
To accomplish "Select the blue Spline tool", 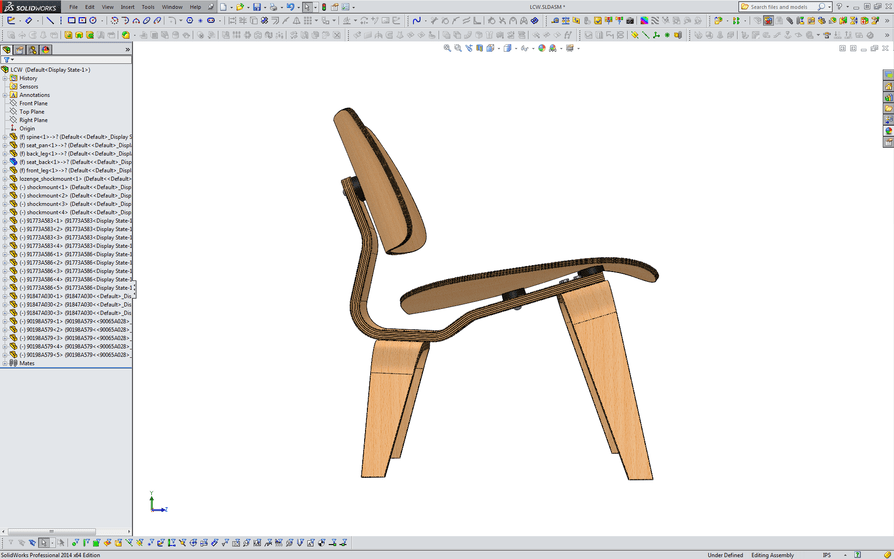I will pos(416,21).
